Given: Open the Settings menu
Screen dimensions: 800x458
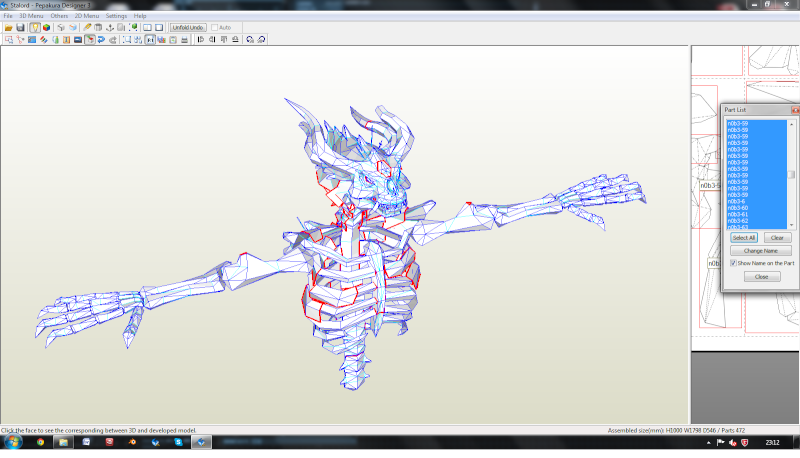Looking at the screenshot, I should click(116, 16).
